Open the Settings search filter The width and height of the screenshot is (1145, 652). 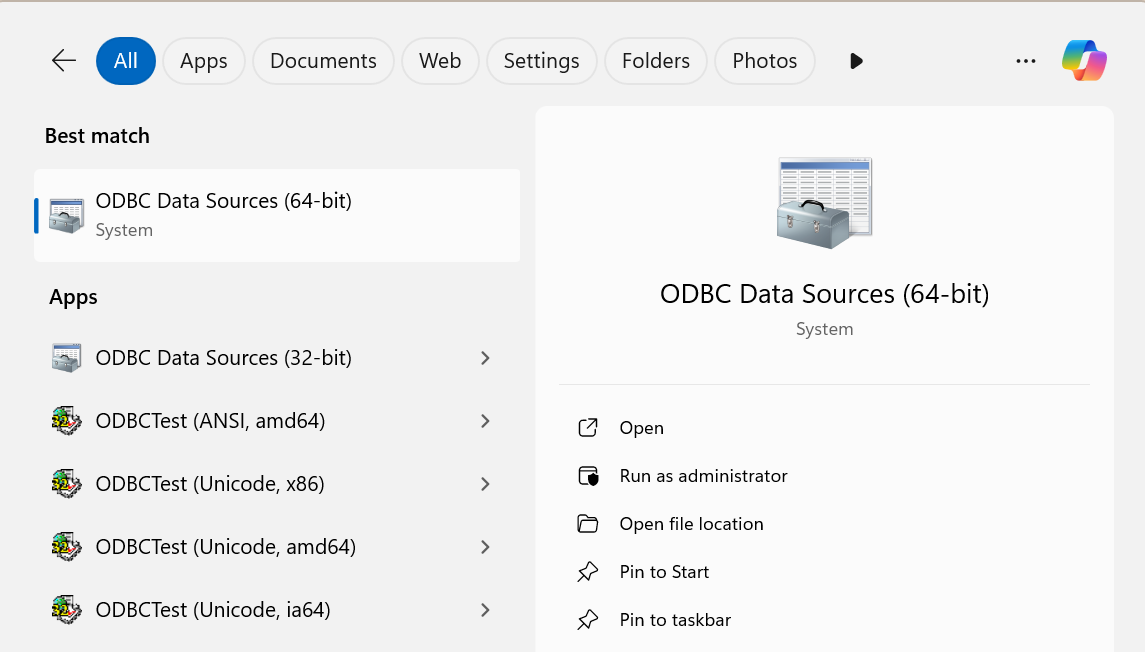541,60
